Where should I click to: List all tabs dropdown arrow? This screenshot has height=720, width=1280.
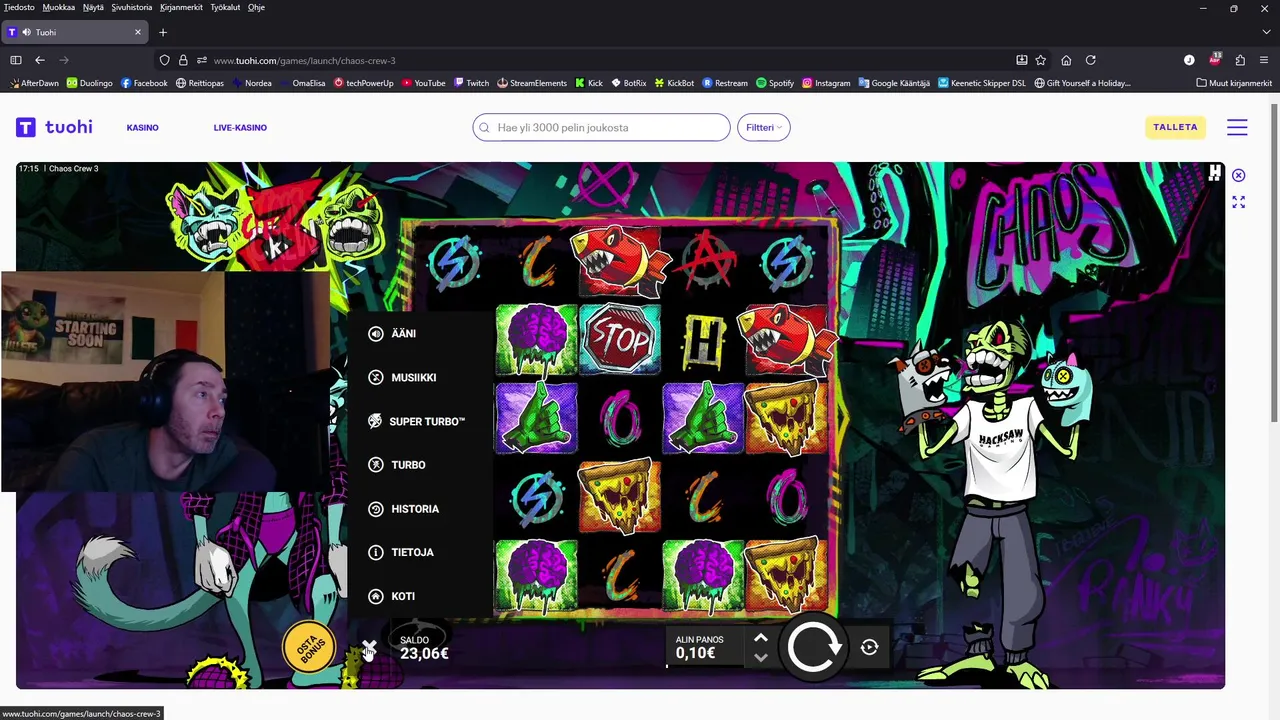pyautogui.click(x=1266, y=32)
